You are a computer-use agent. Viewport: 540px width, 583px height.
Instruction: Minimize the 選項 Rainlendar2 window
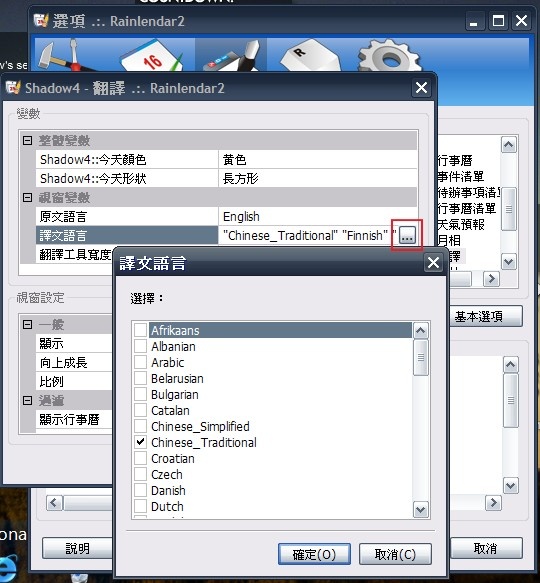[x=474, y=21]
